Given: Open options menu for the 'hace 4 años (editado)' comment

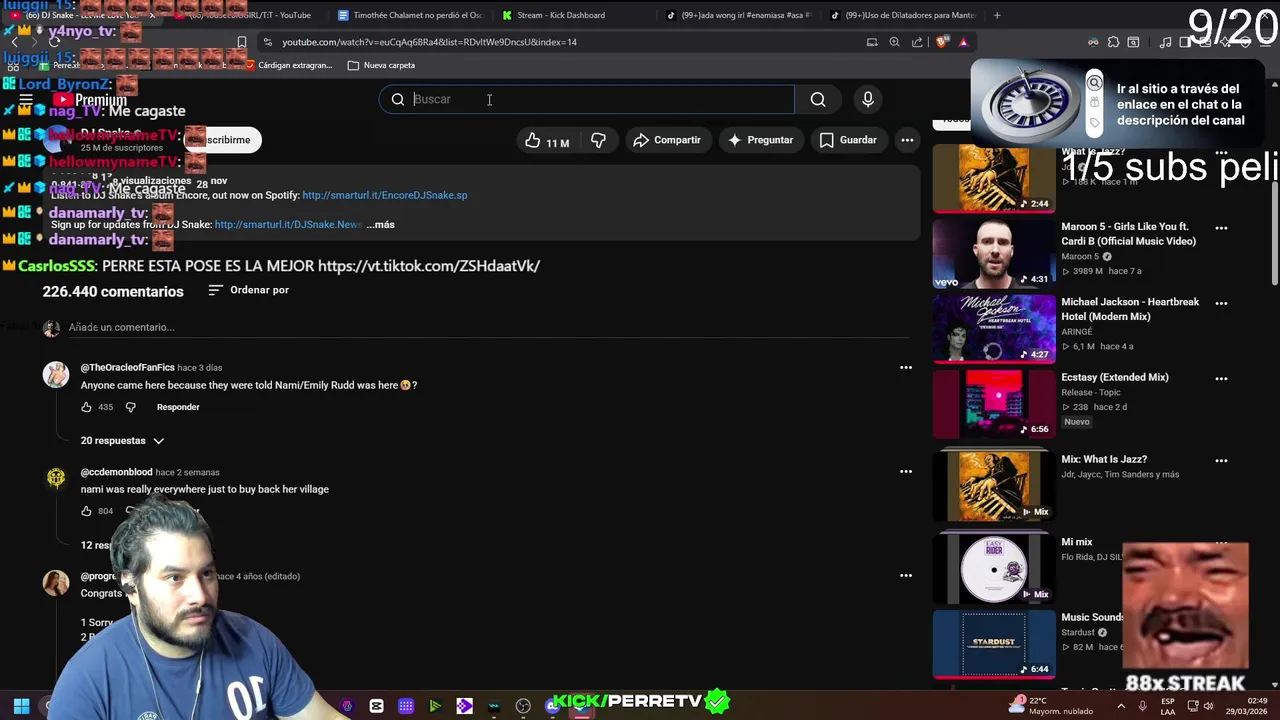Looking at the screenshot, I should coord(906,576).
